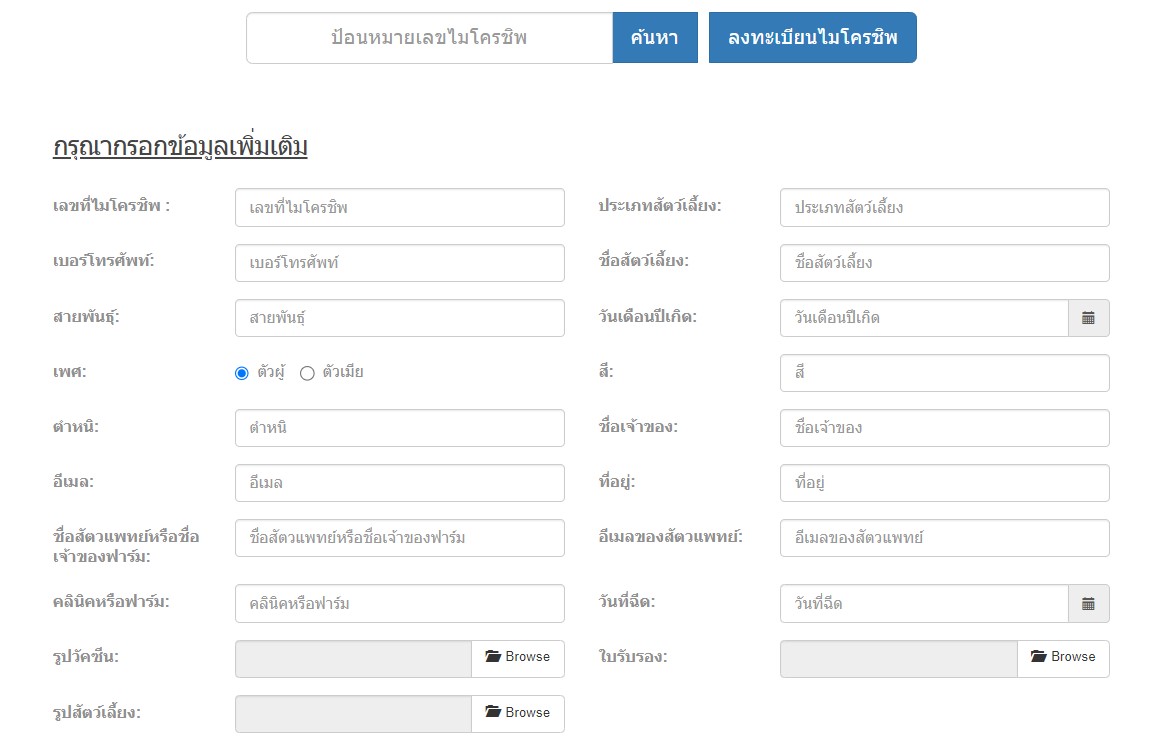The width and height of the screenshot is (1173, 747).
Task: Open calendar icon for วันที่ฉีด field
Action: click(1088, 604)
